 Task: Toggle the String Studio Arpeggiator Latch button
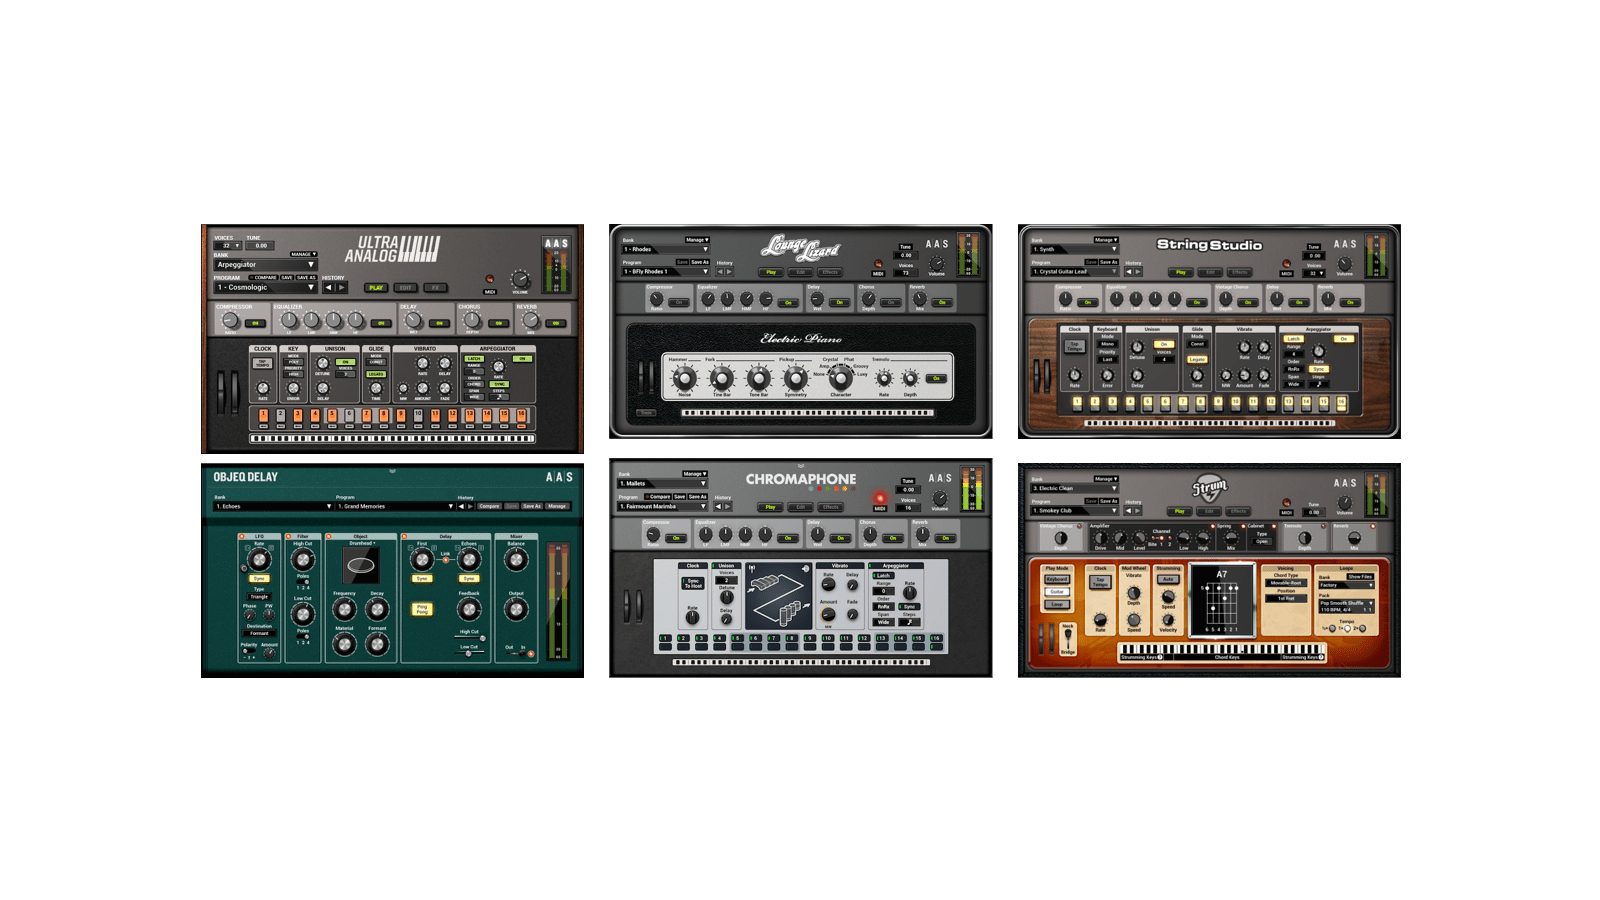click(1293, 339)
